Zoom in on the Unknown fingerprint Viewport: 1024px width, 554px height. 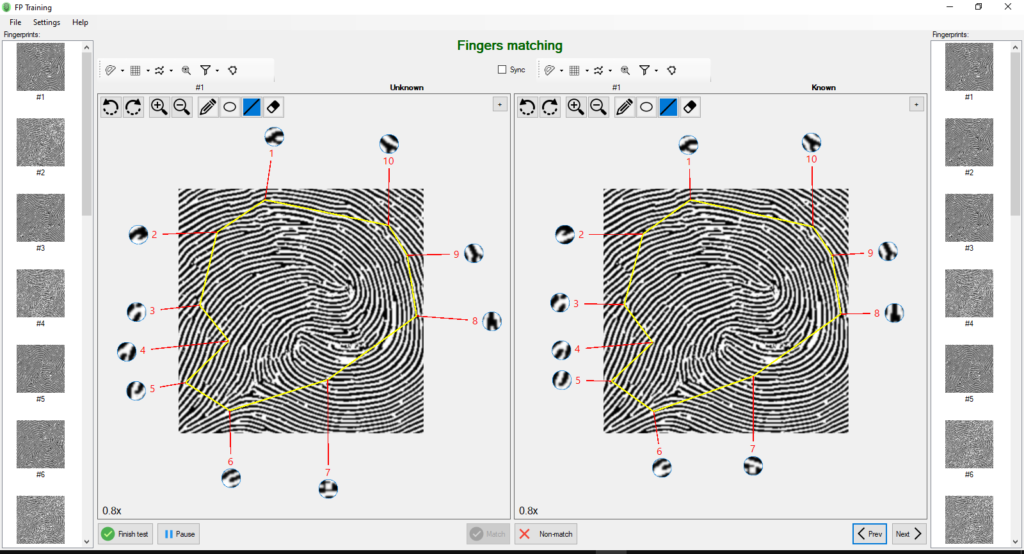[x=159, y=107]
